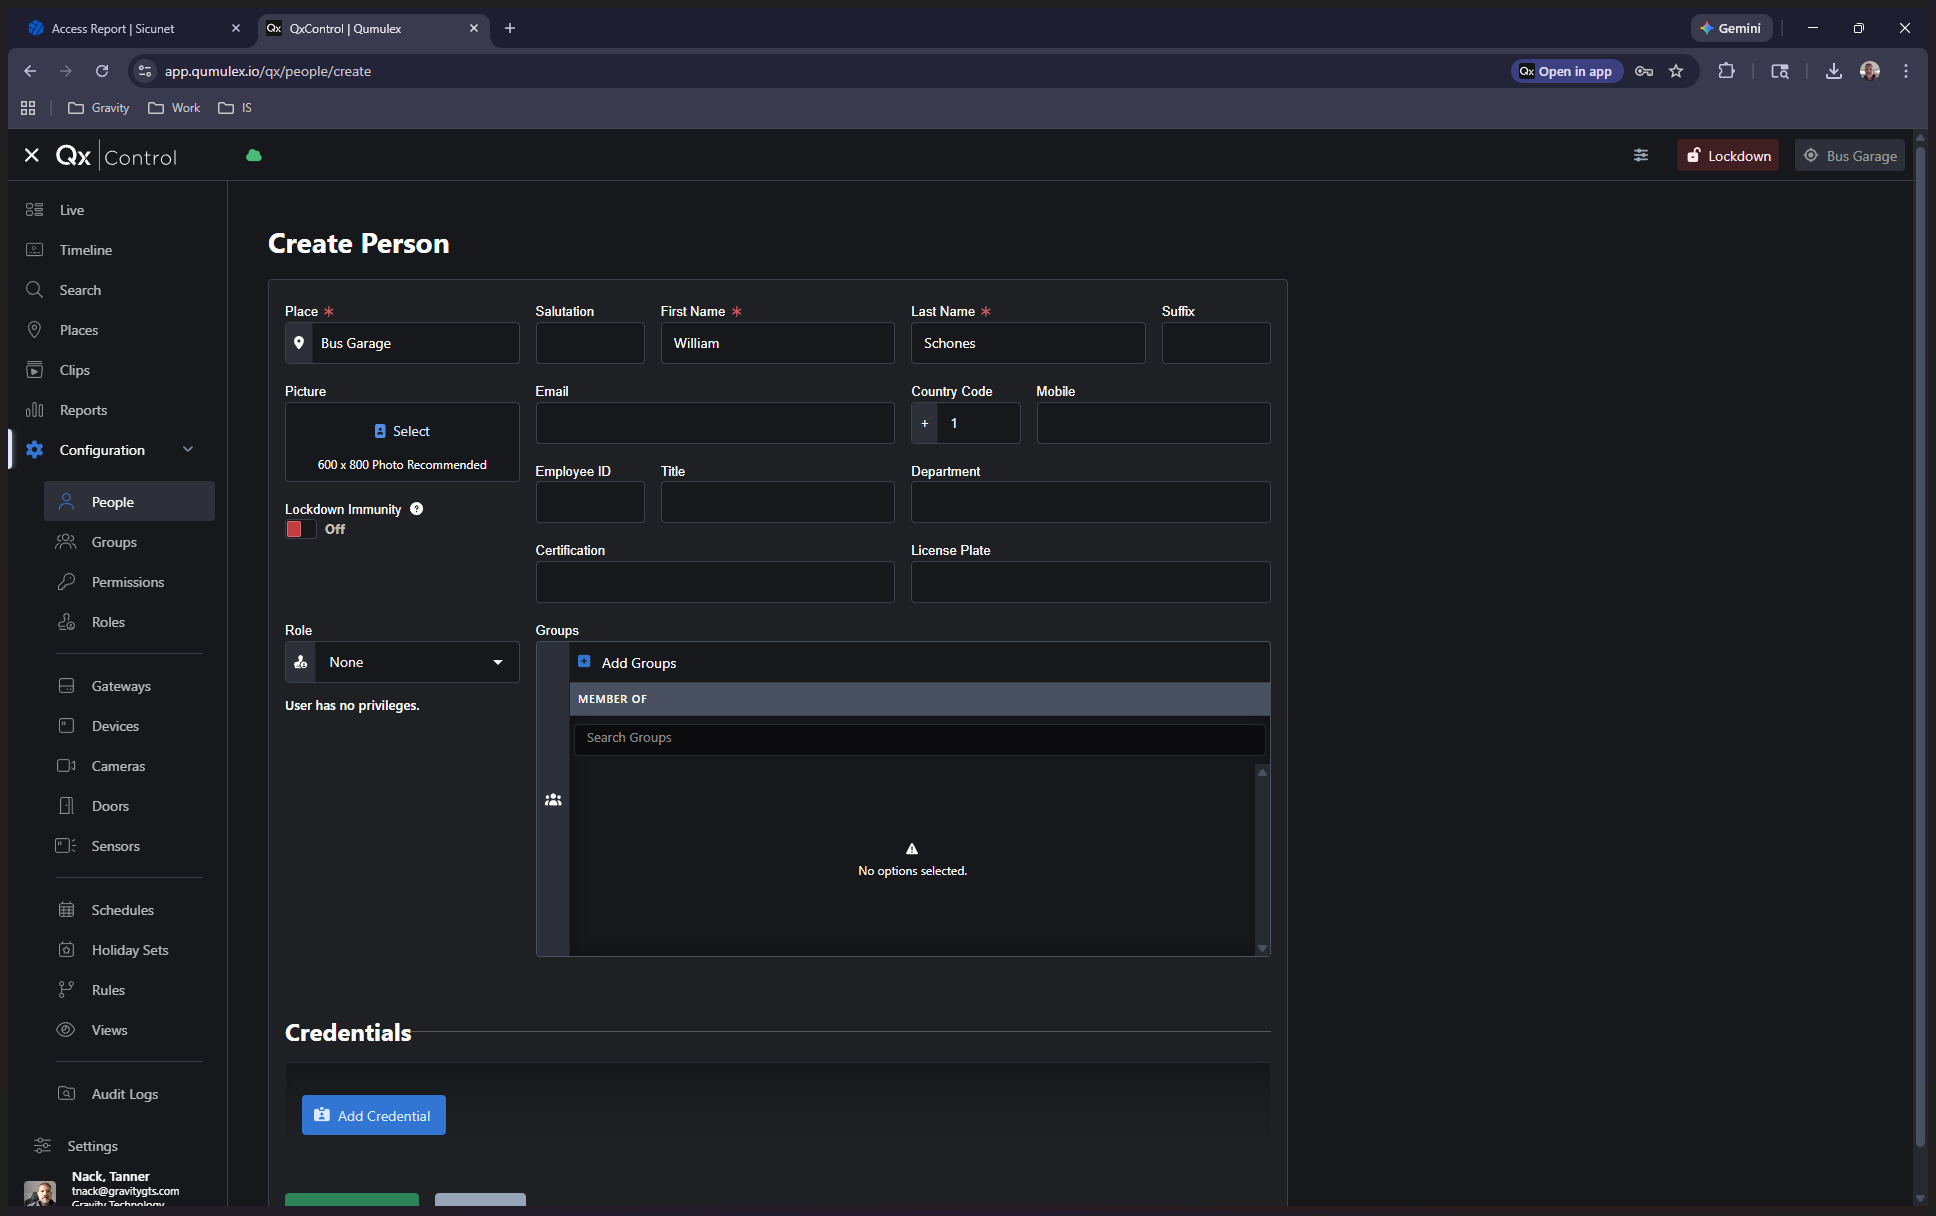
Task: Open the filter sliders icon in header
Action: click(1641, 155)
